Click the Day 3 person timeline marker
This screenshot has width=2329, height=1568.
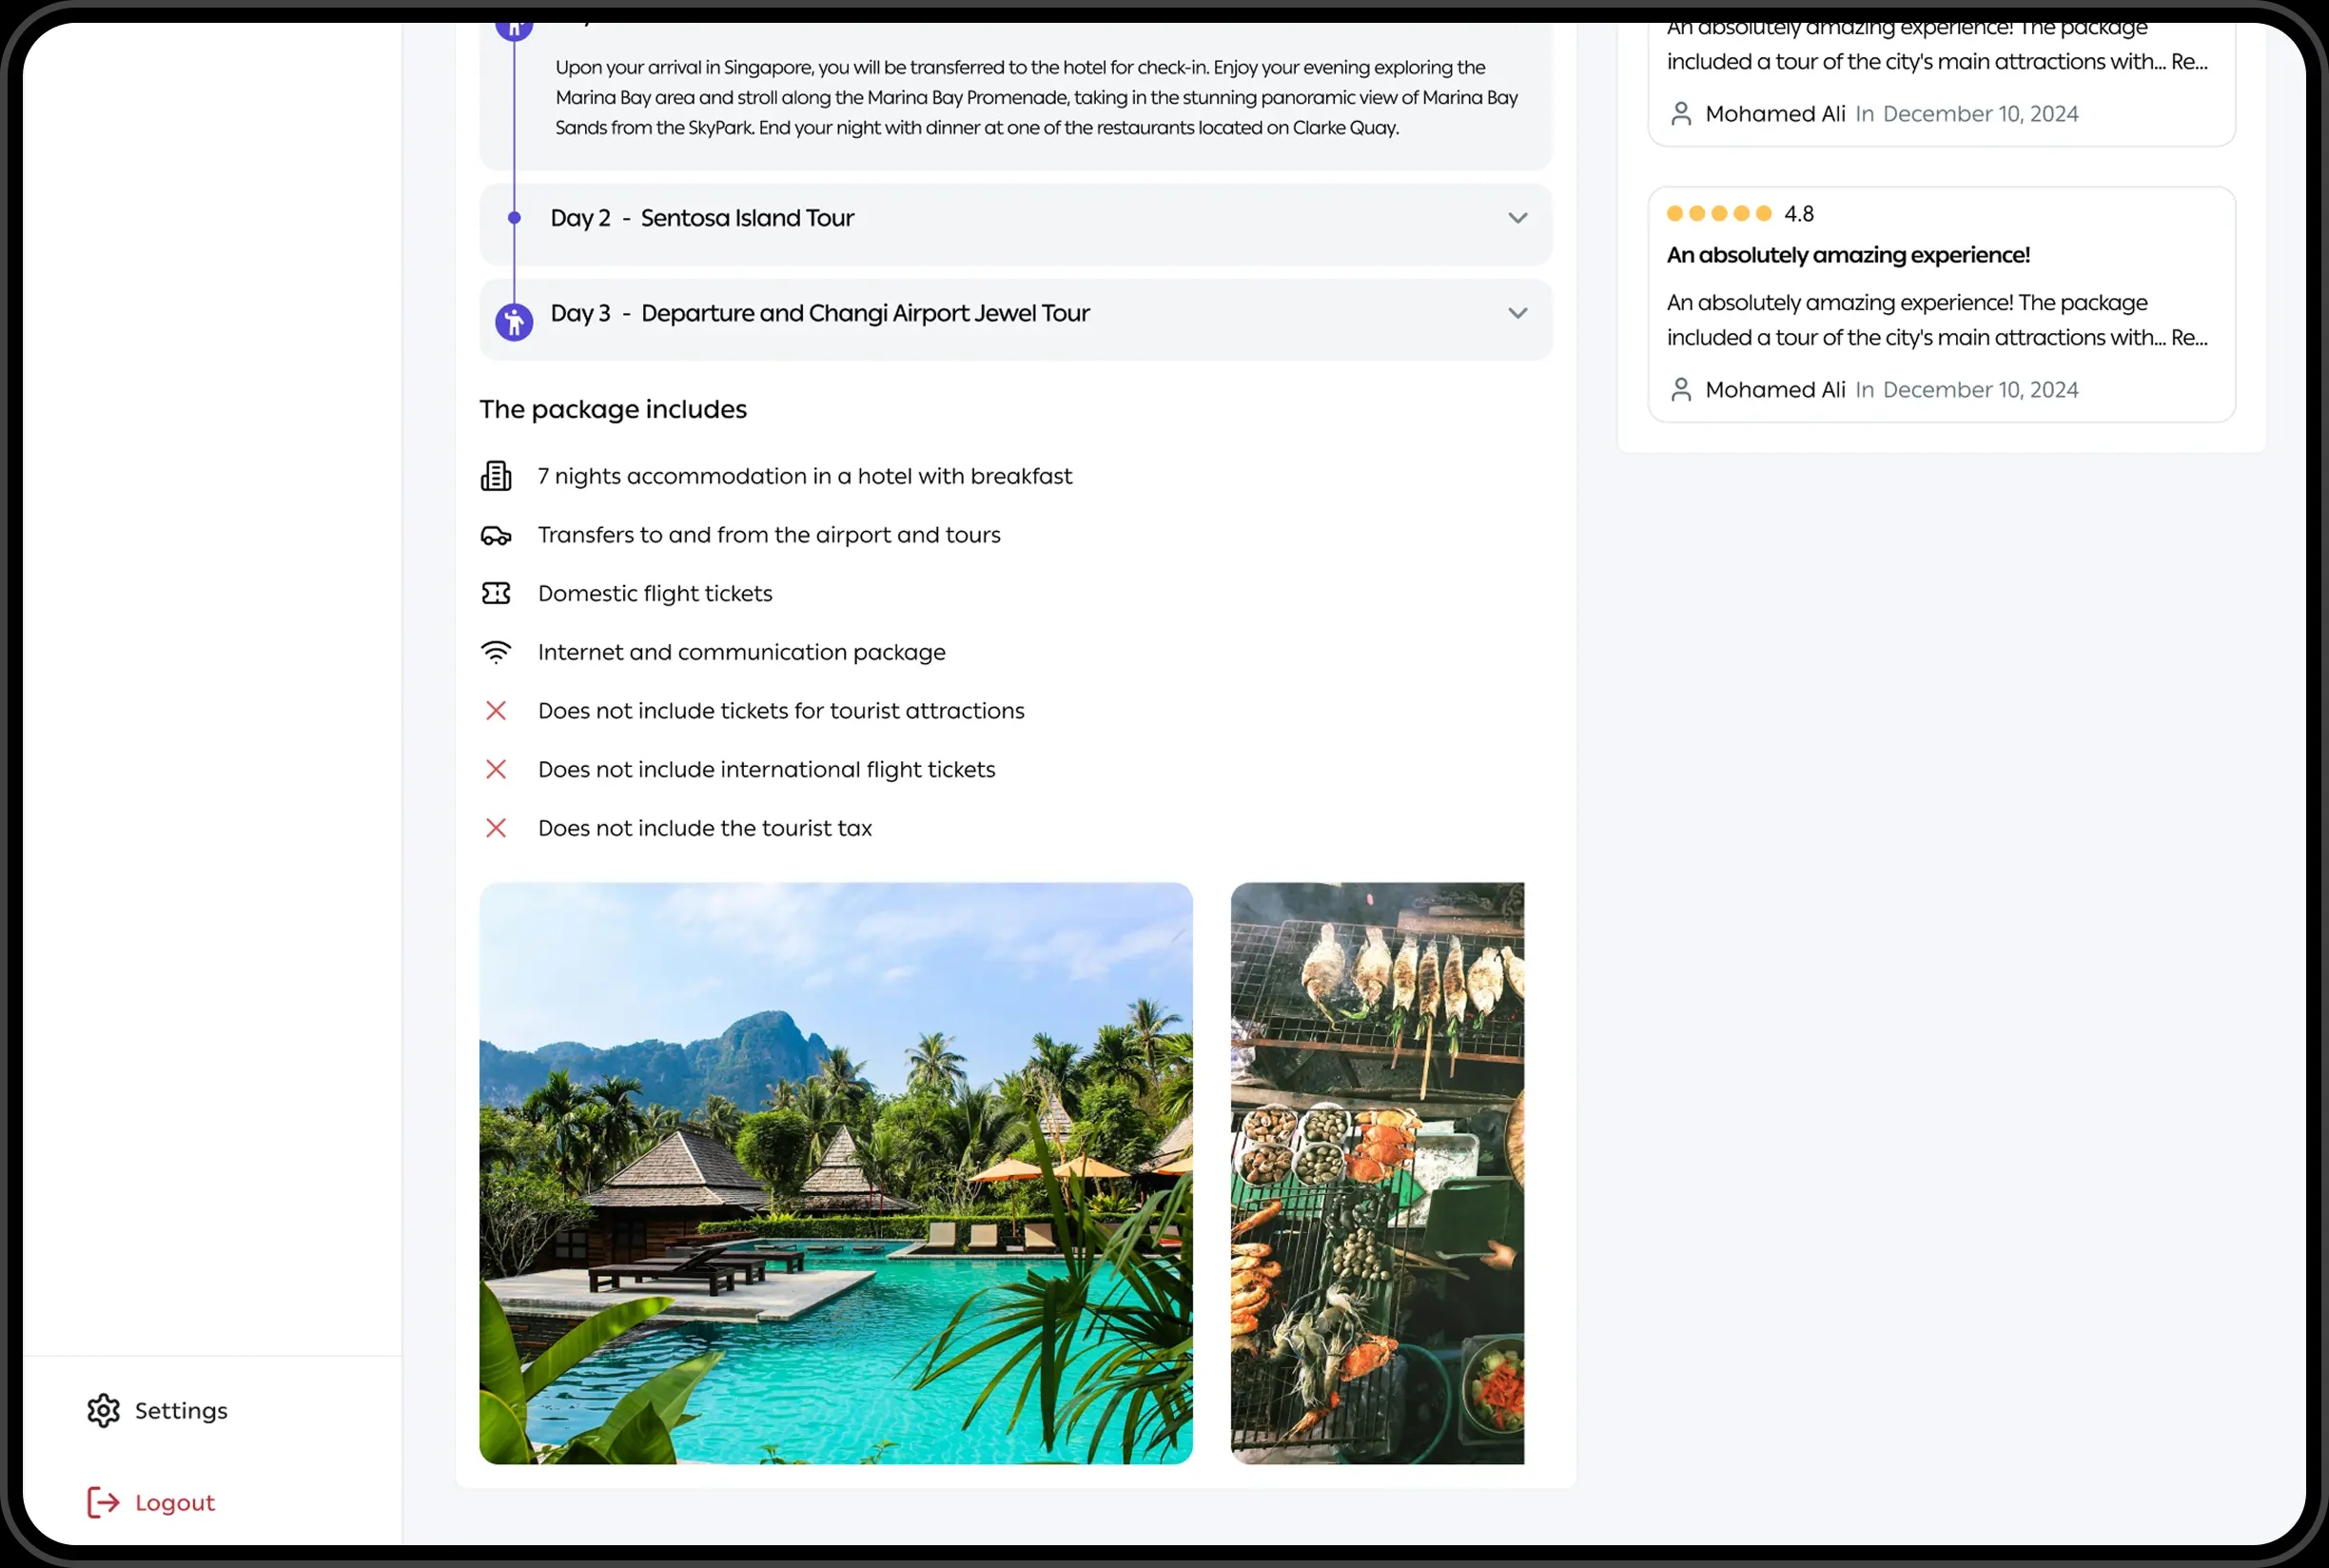click(514, 322)
